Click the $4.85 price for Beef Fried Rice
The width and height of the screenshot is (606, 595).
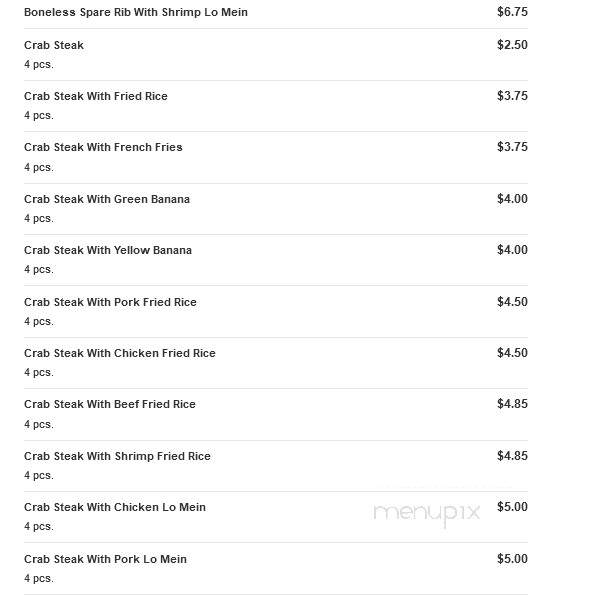coord(512,404)
